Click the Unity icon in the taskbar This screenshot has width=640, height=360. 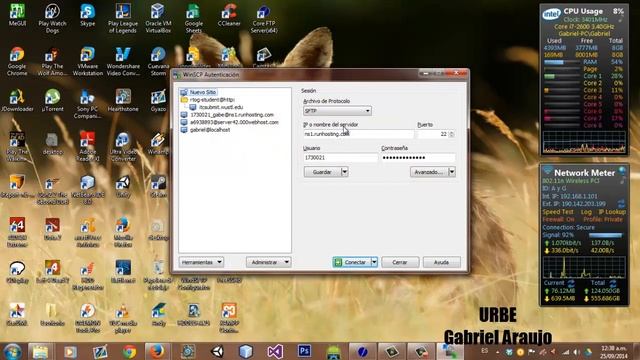point(217,351)
